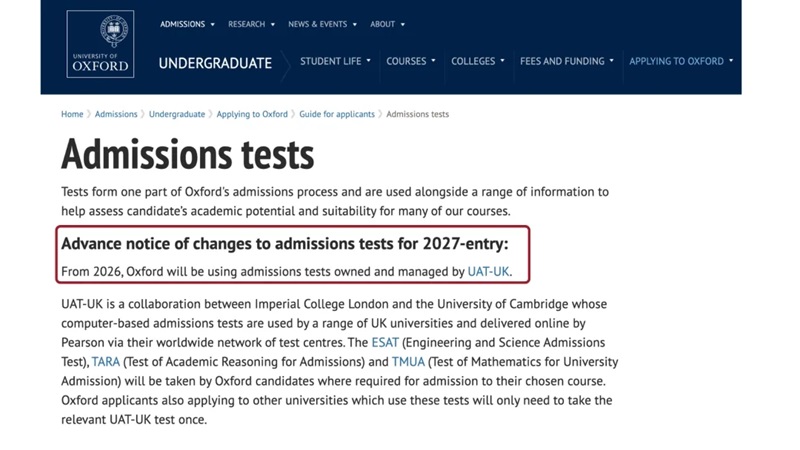Follow the UAT-UK link
This screenshot has width=800, height=450.
[488, 271]
